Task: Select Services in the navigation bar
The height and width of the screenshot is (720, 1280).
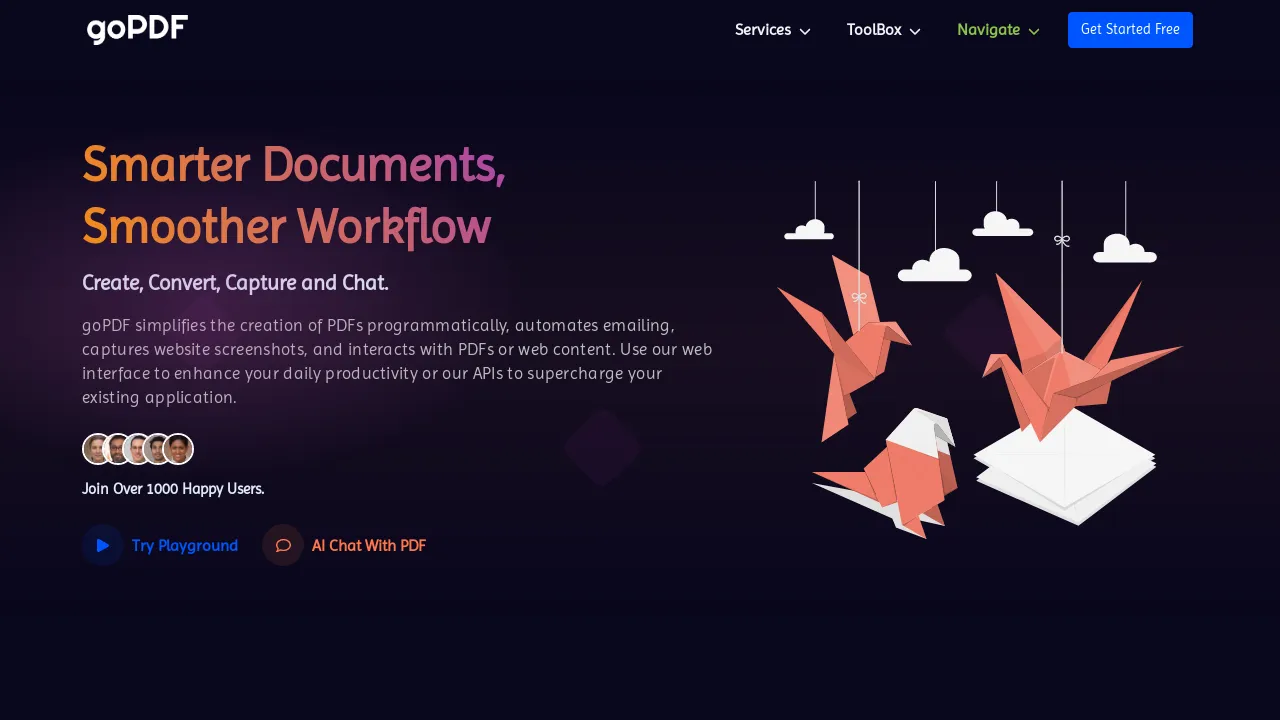Action: (x=763, y=30)
